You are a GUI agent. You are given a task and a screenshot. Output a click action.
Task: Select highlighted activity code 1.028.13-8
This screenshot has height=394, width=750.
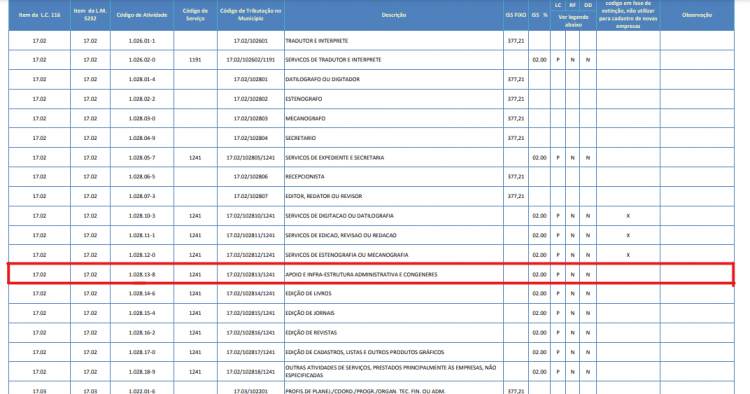point(142,275)
